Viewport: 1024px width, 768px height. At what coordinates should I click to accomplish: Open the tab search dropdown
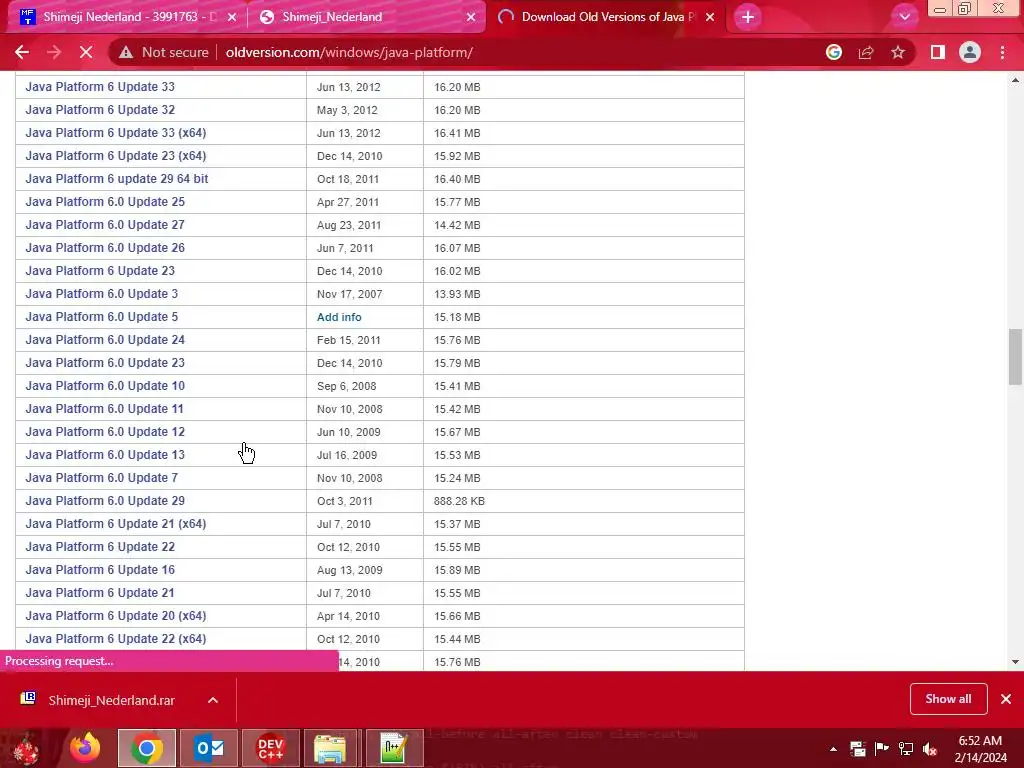(x=904, y=17)
